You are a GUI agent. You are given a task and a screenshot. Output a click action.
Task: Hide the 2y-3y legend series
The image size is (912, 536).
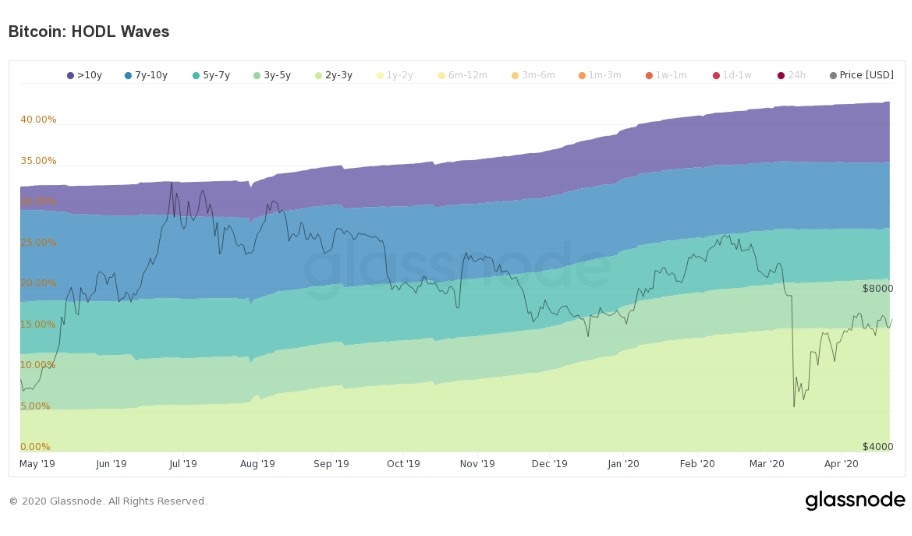pos(333,75)
